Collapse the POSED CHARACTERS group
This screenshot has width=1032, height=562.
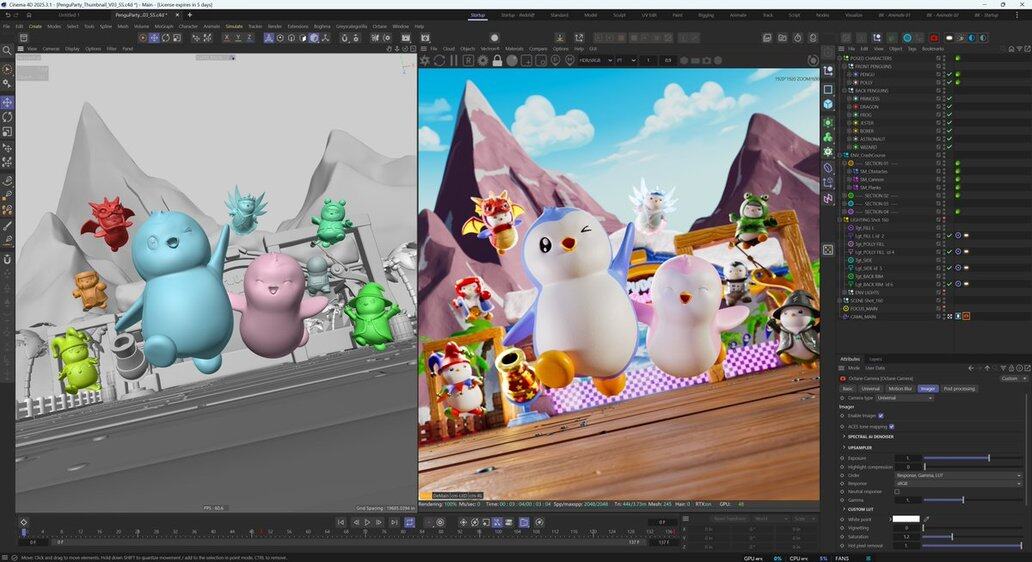[x=839, y=58]
